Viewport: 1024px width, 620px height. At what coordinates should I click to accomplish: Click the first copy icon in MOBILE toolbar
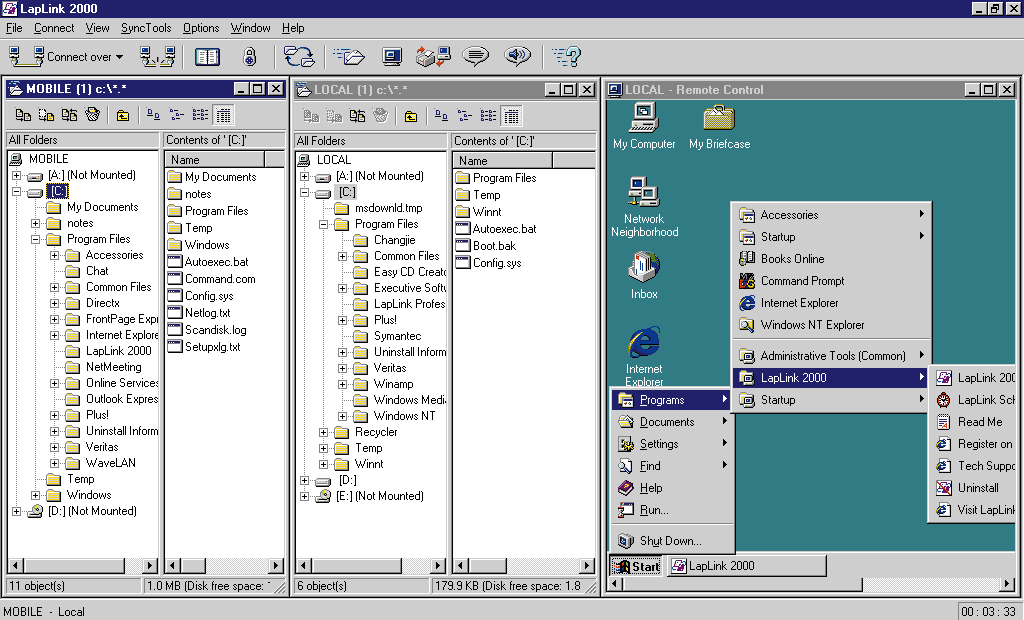pos(23,116)
